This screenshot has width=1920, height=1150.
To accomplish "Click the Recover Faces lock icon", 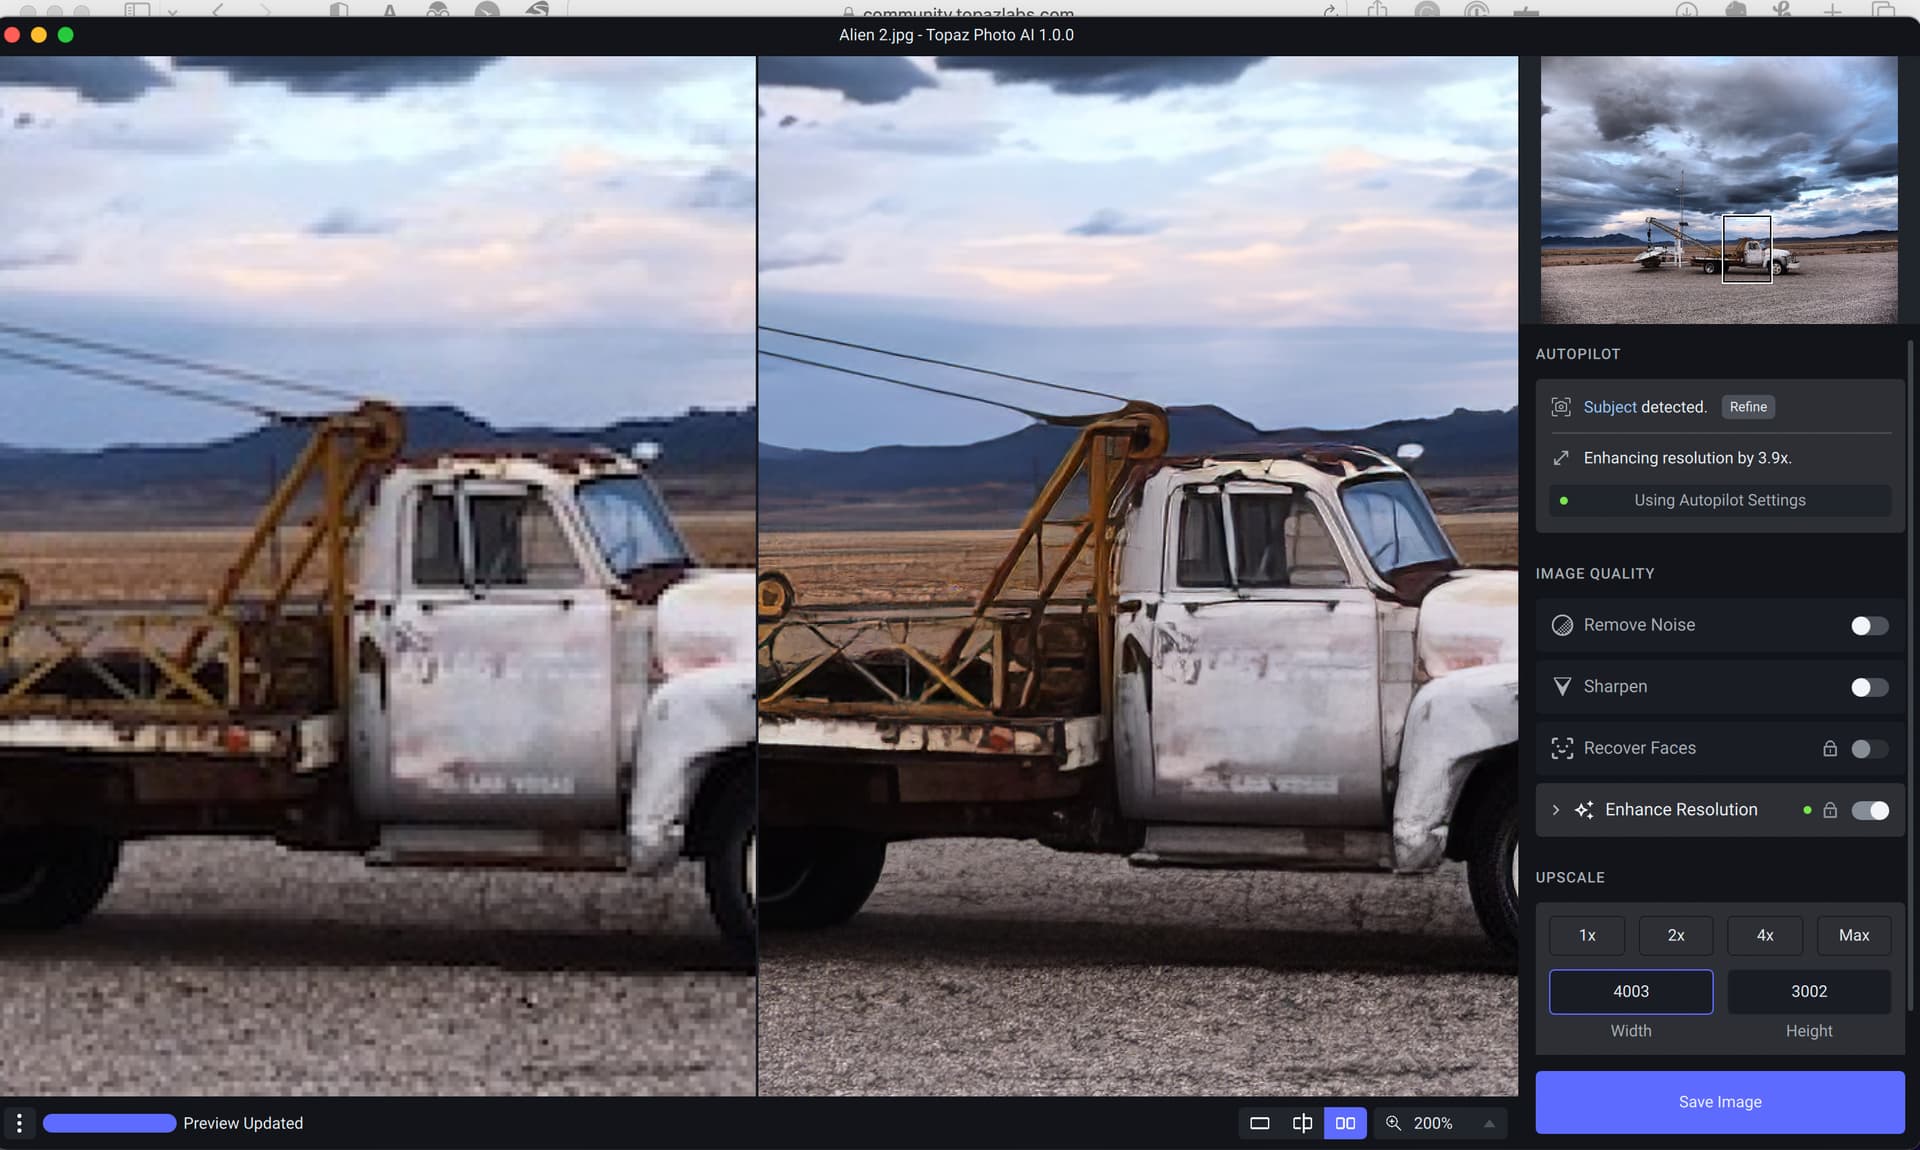I will 1830,748.
